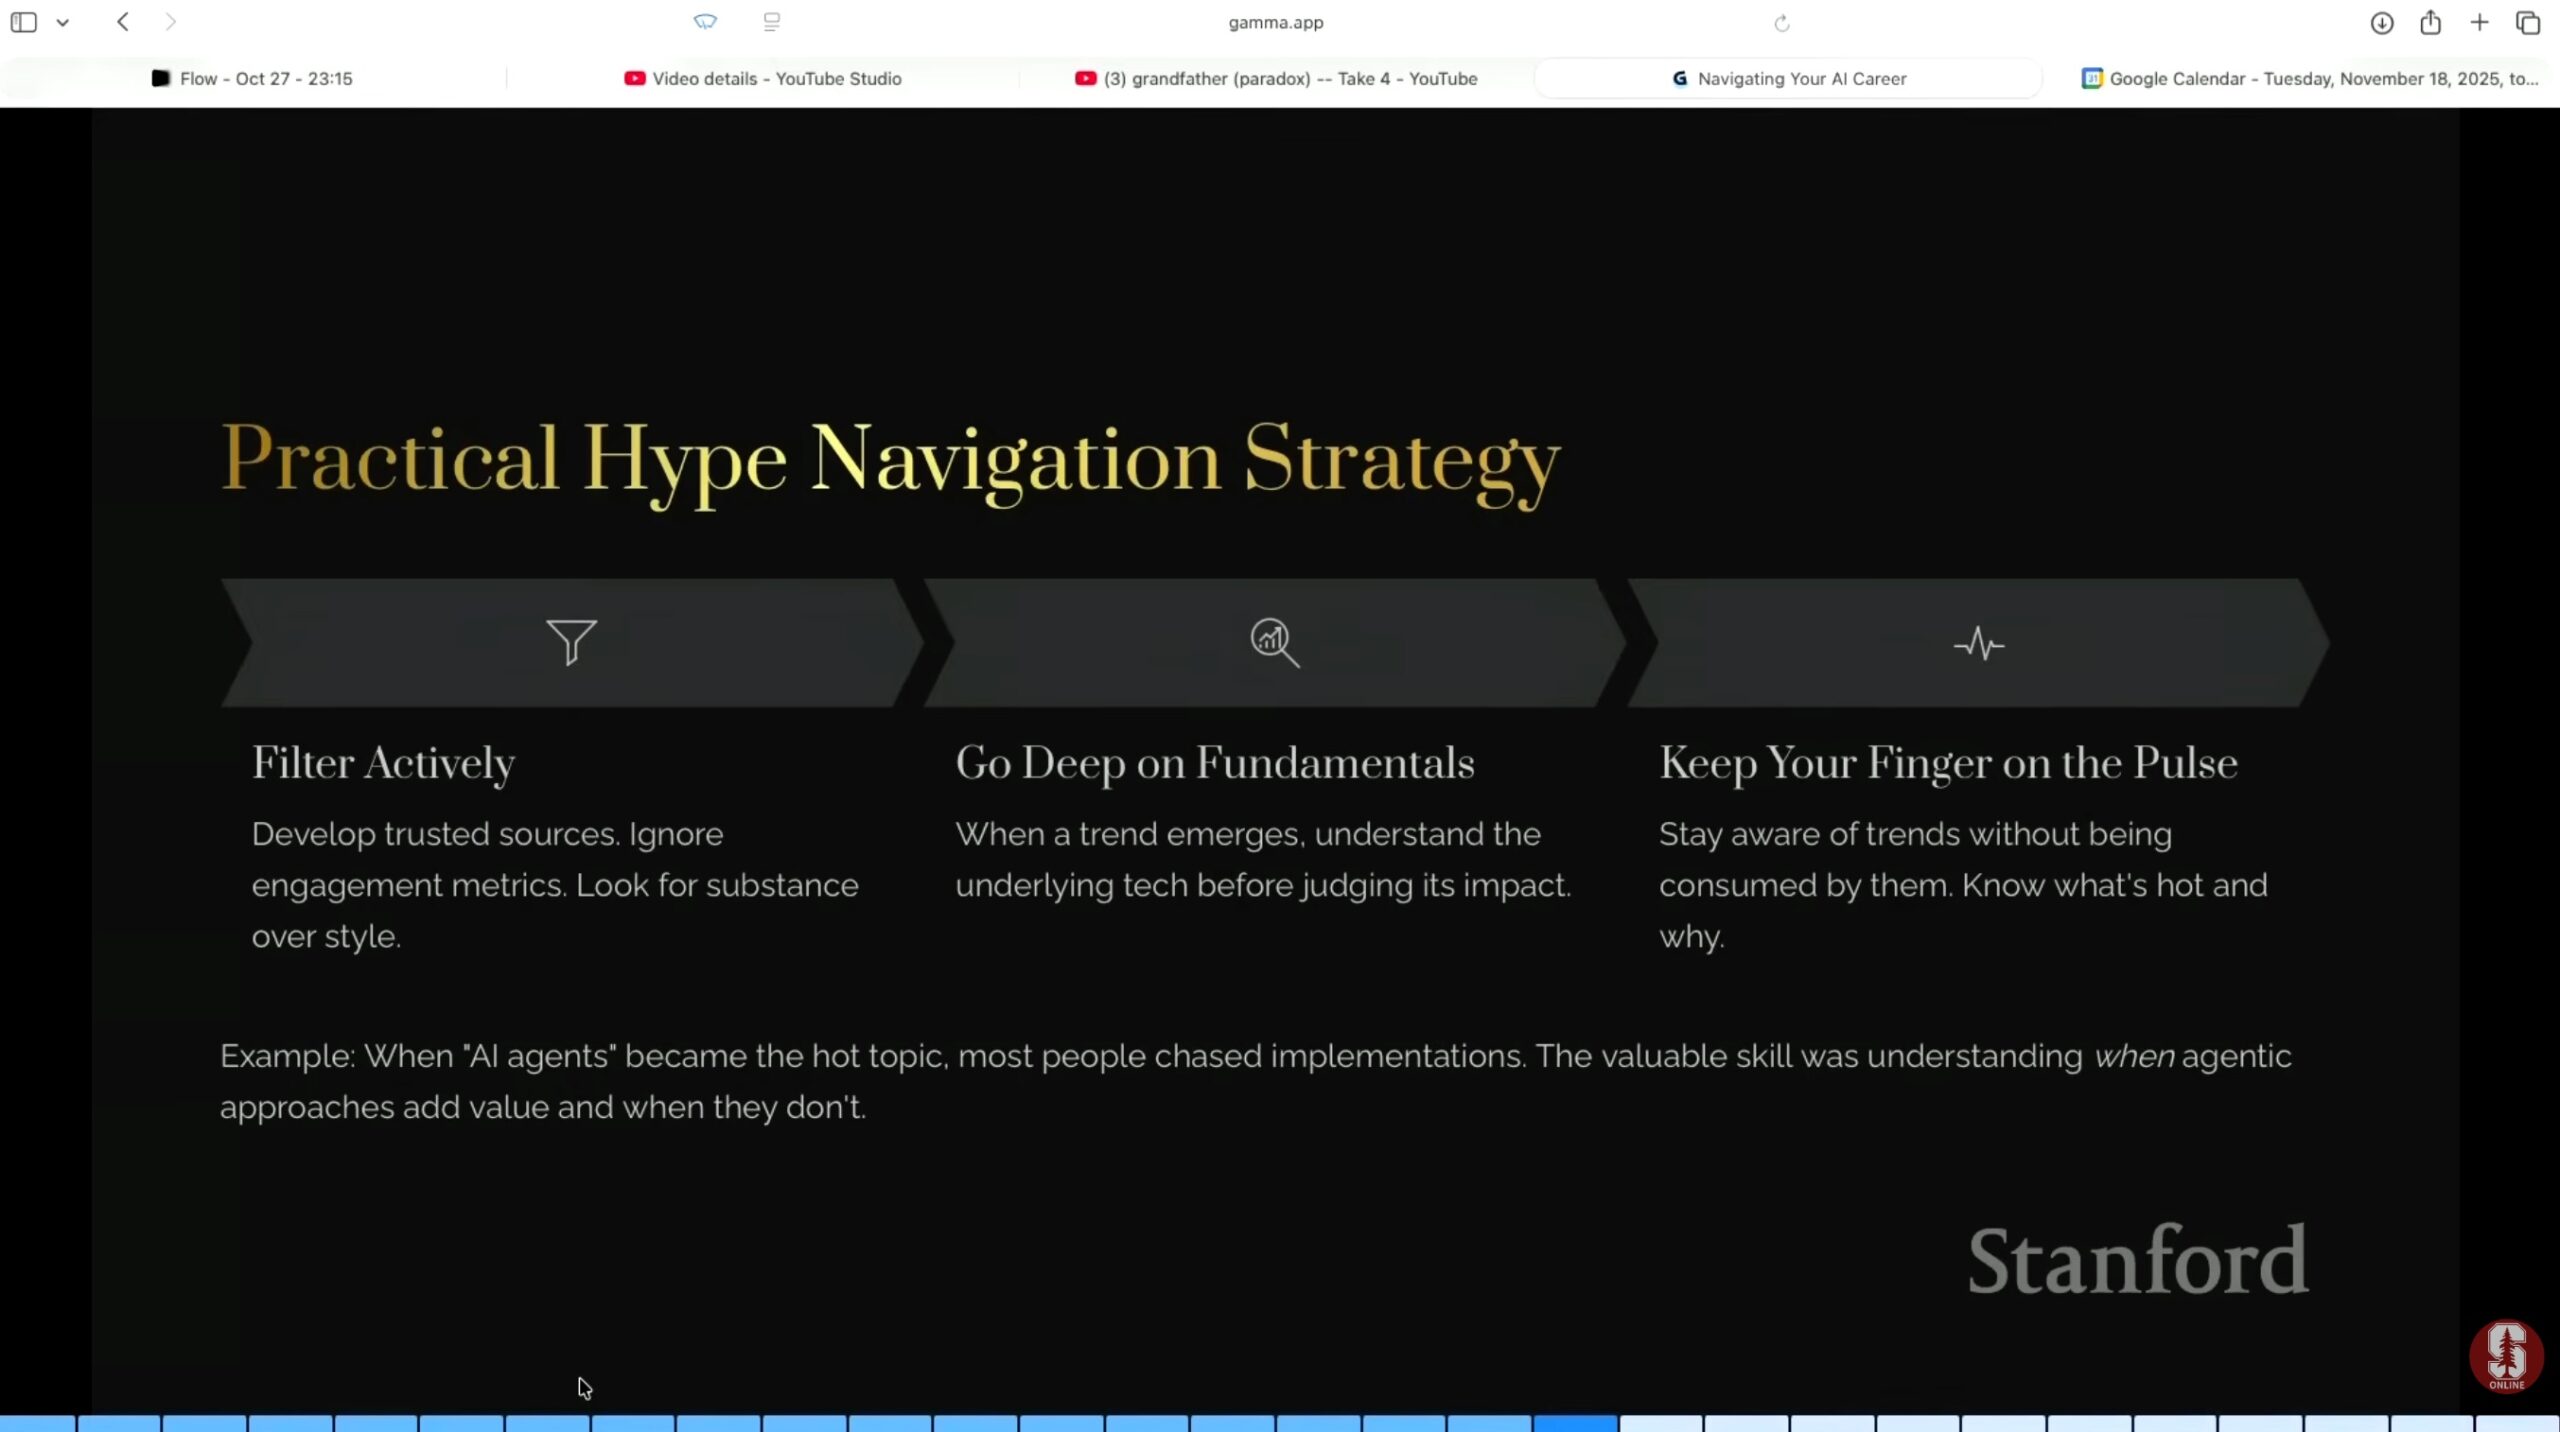Click the forward navigation arrow
This screenshot has width=2560, height=1432.
[170, 22]
